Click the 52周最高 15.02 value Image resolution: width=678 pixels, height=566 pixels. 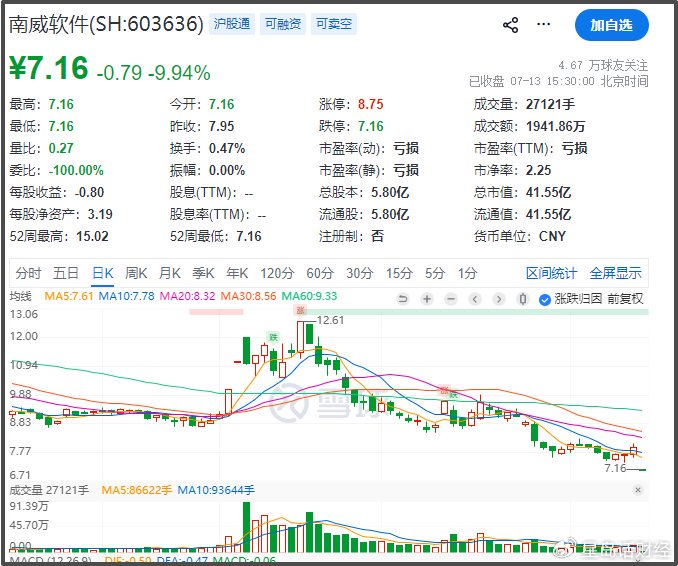[93, 237]
